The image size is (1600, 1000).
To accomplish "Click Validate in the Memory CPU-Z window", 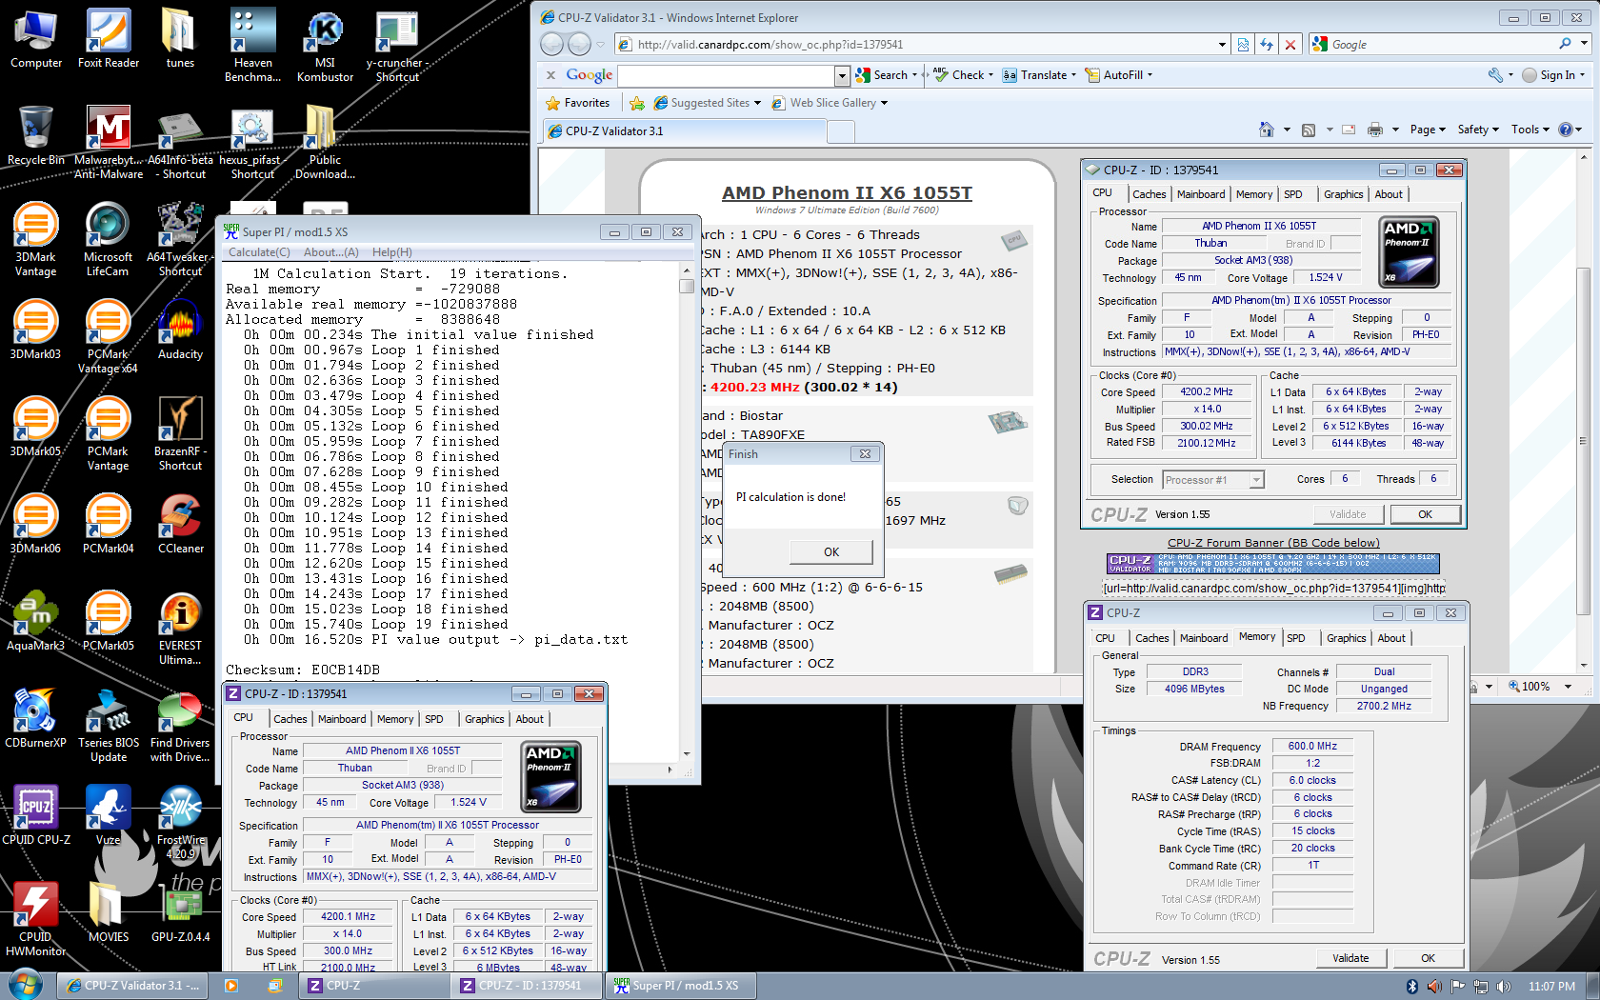I will (1350, 958).
